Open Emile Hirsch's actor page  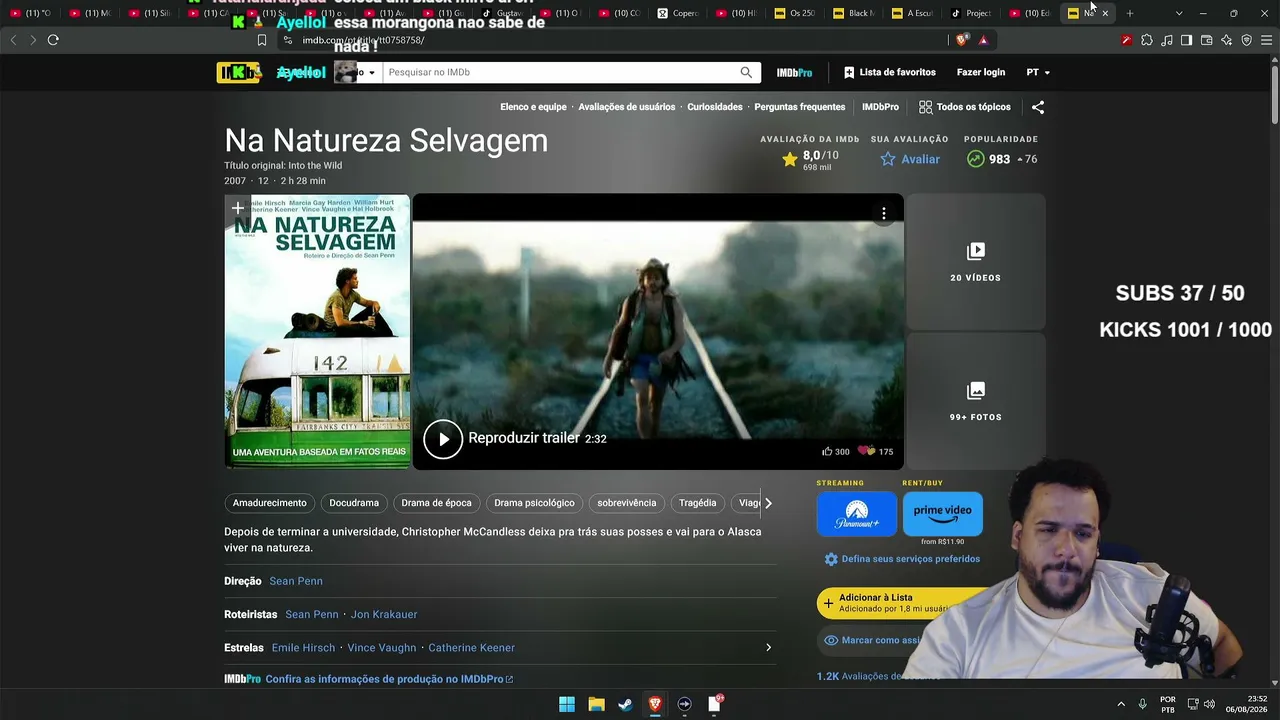[x=303, y=648]
